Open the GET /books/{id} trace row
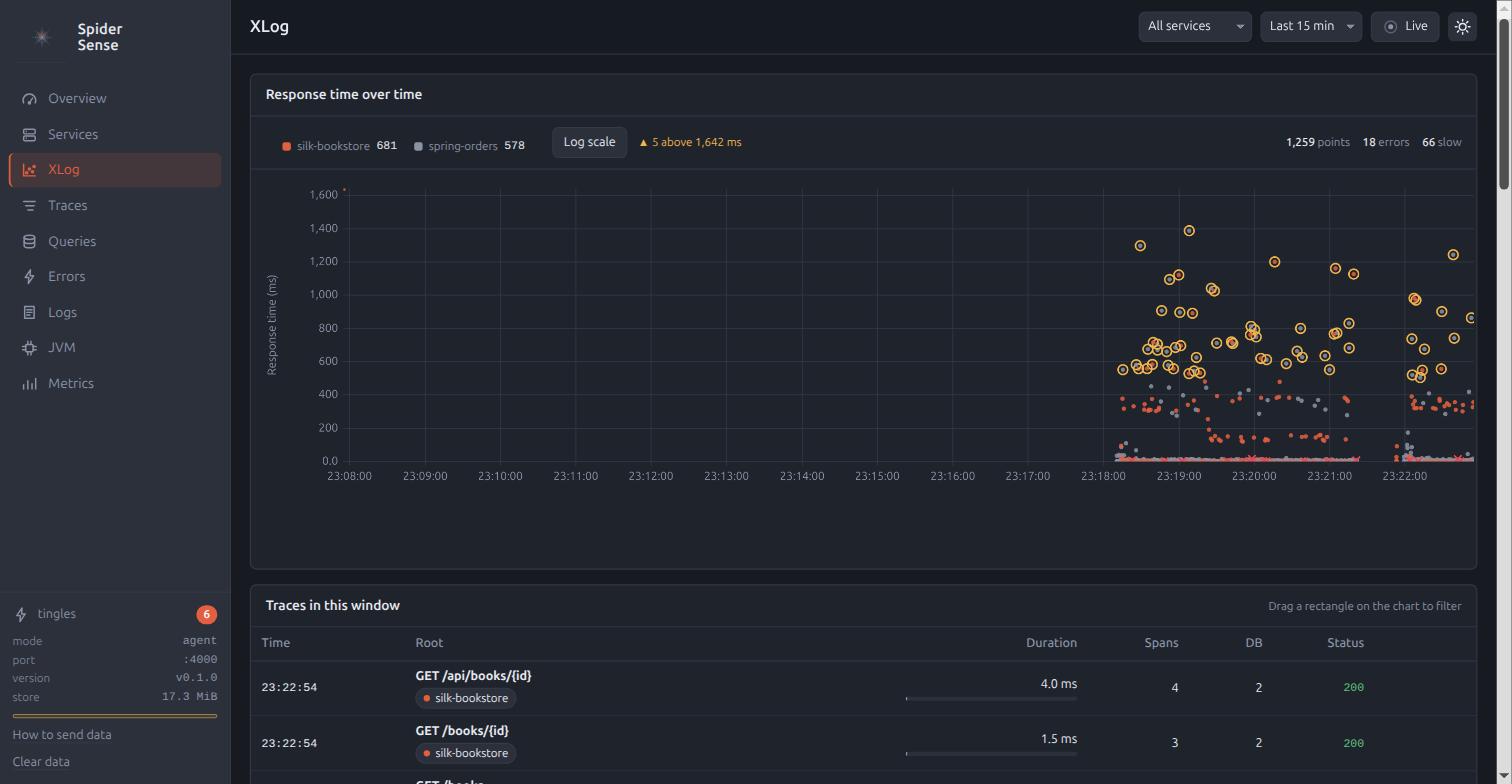This screenshot has height=784, width=1512. coord(863,743)
